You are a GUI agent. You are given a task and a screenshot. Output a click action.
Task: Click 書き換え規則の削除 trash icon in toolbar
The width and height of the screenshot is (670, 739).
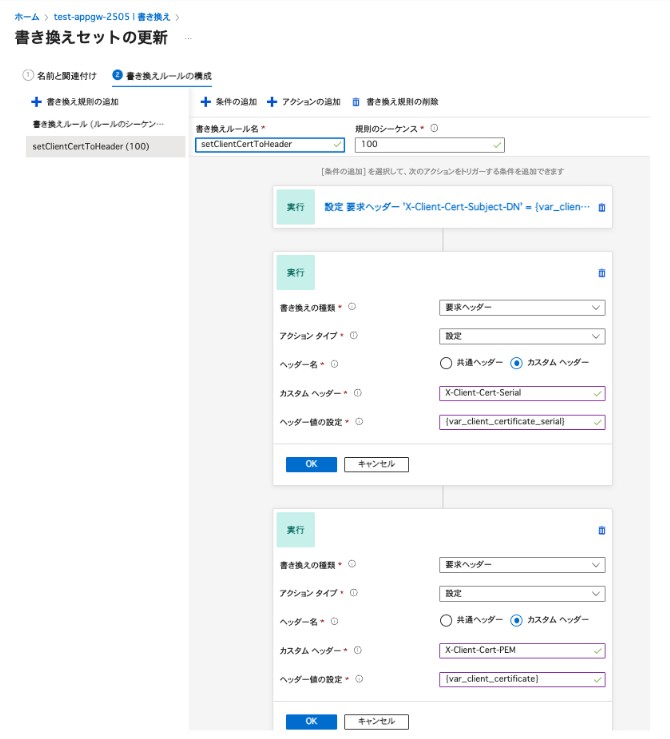point(356,102)
